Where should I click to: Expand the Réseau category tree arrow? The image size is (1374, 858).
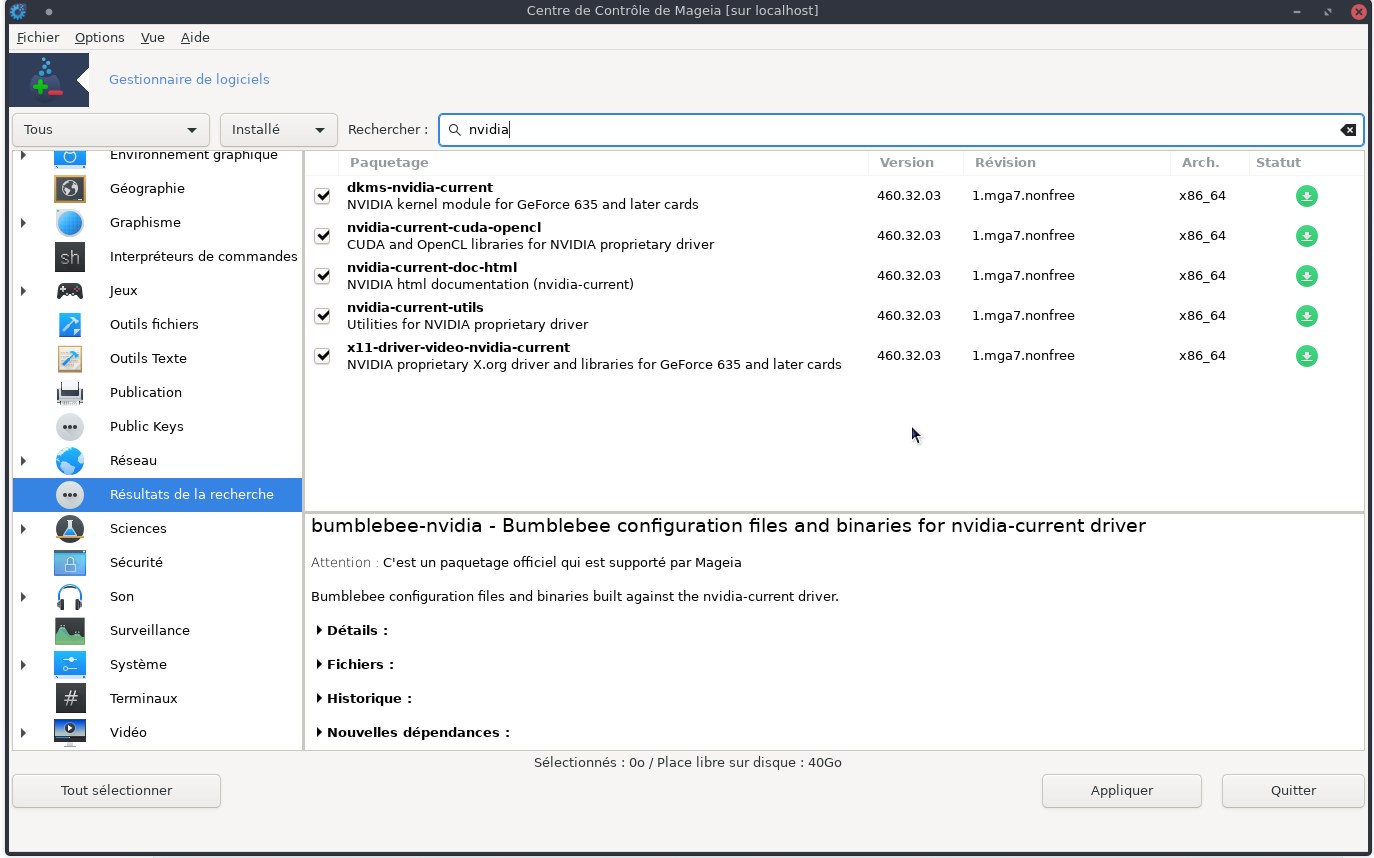23,460
